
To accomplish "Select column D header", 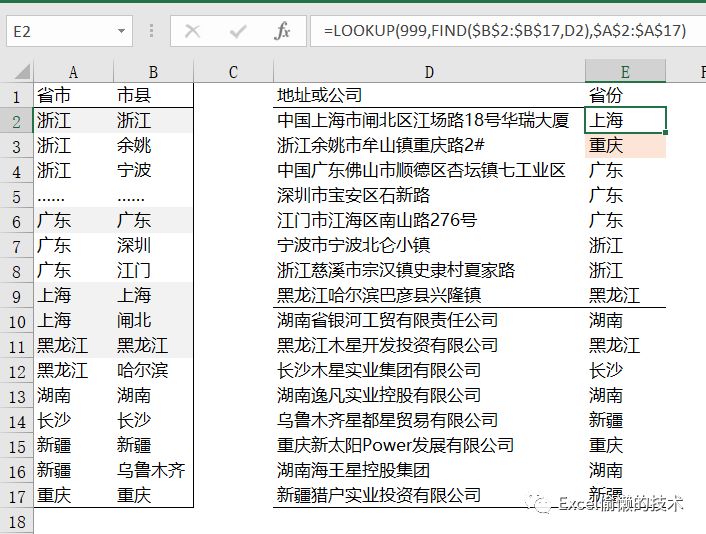I will 429,72.
